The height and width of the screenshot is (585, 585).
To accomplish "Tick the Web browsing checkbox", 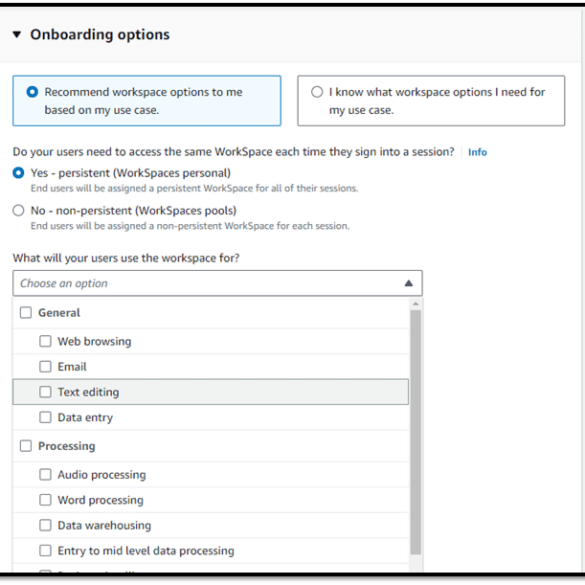I will 45,341.
